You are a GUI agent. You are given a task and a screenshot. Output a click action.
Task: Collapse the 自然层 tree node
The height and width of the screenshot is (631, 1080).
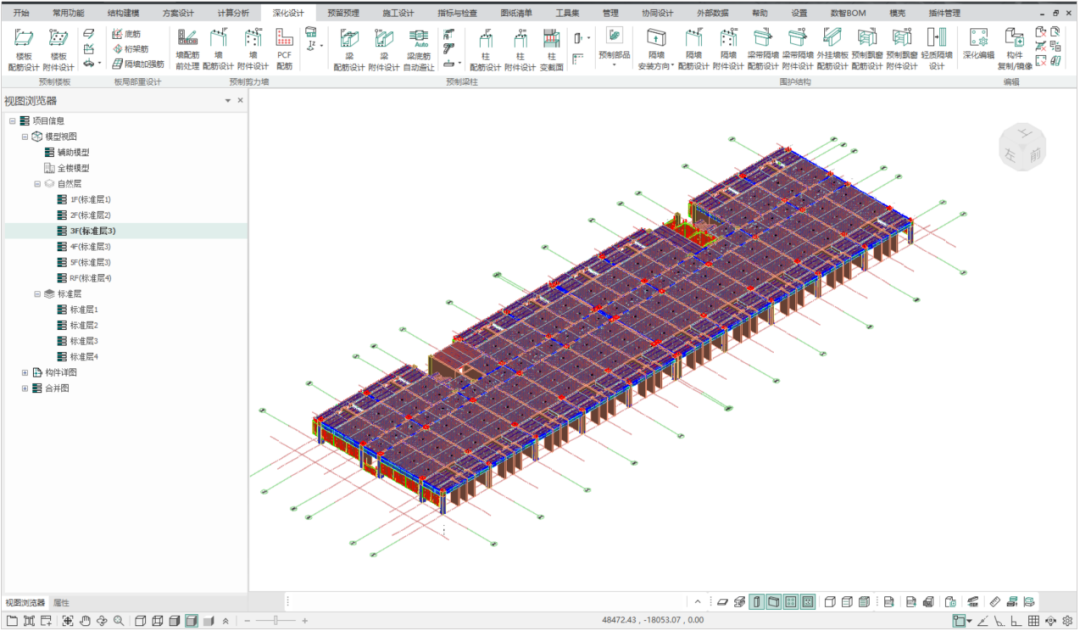pos(37,184)
